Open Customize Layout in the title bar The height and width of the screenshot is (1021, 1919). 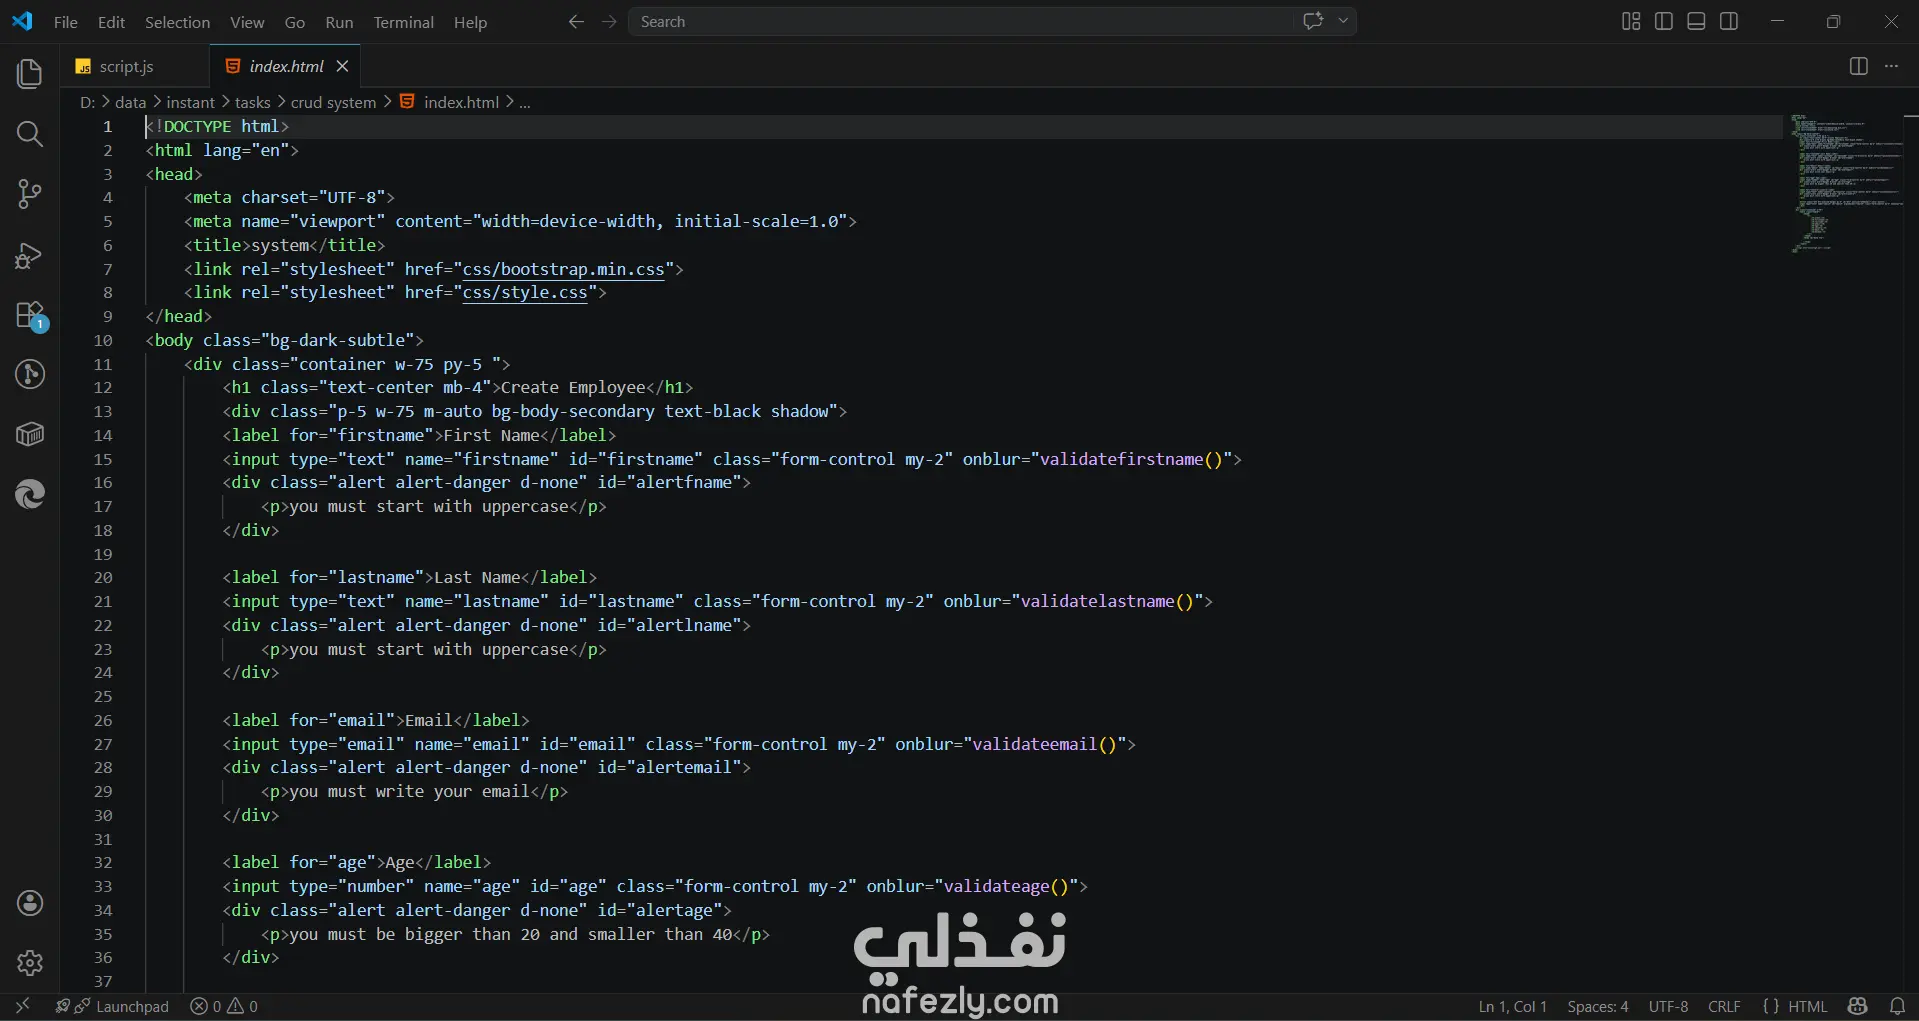click(x=1631, y=21)
